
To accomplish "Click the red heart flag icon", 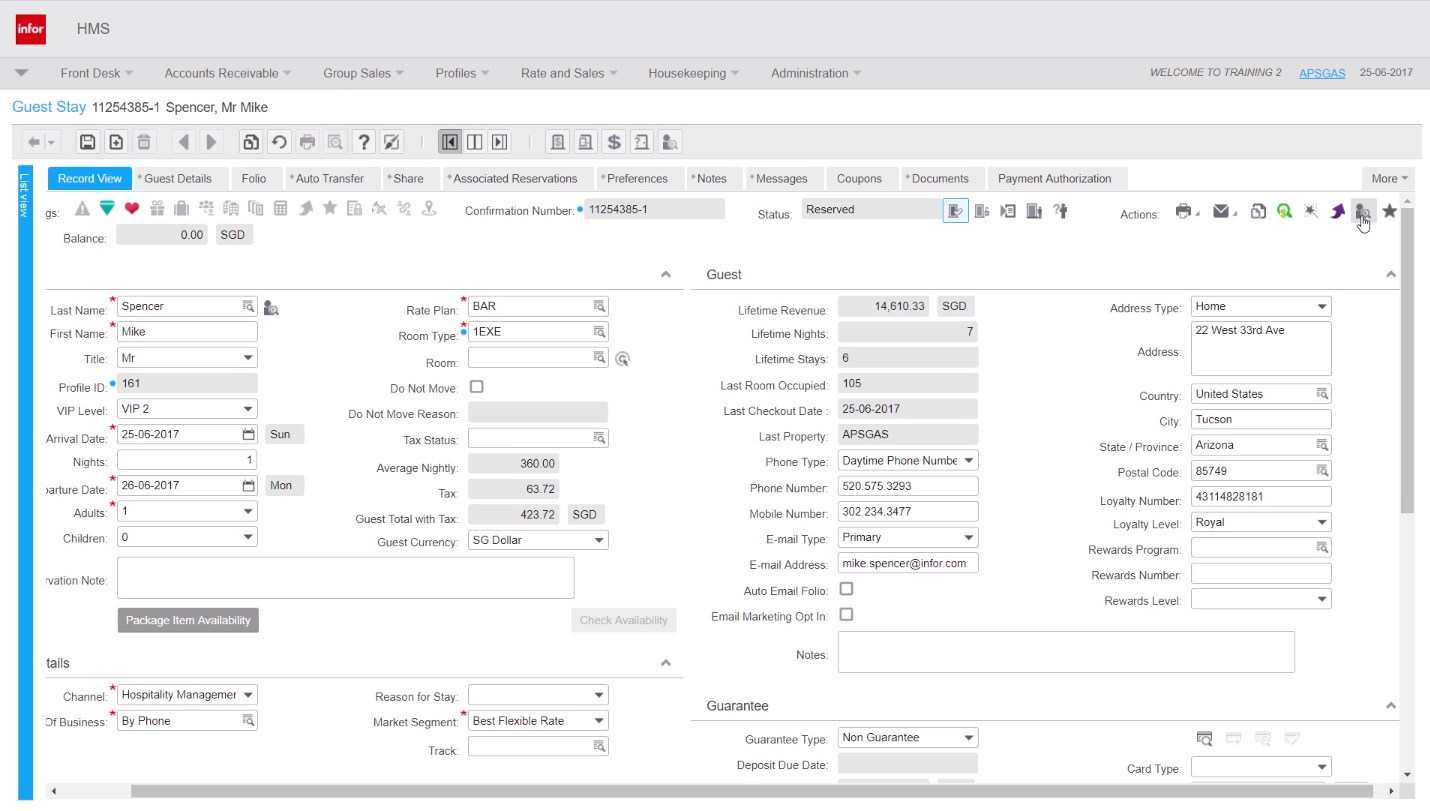I will (132, 209).
